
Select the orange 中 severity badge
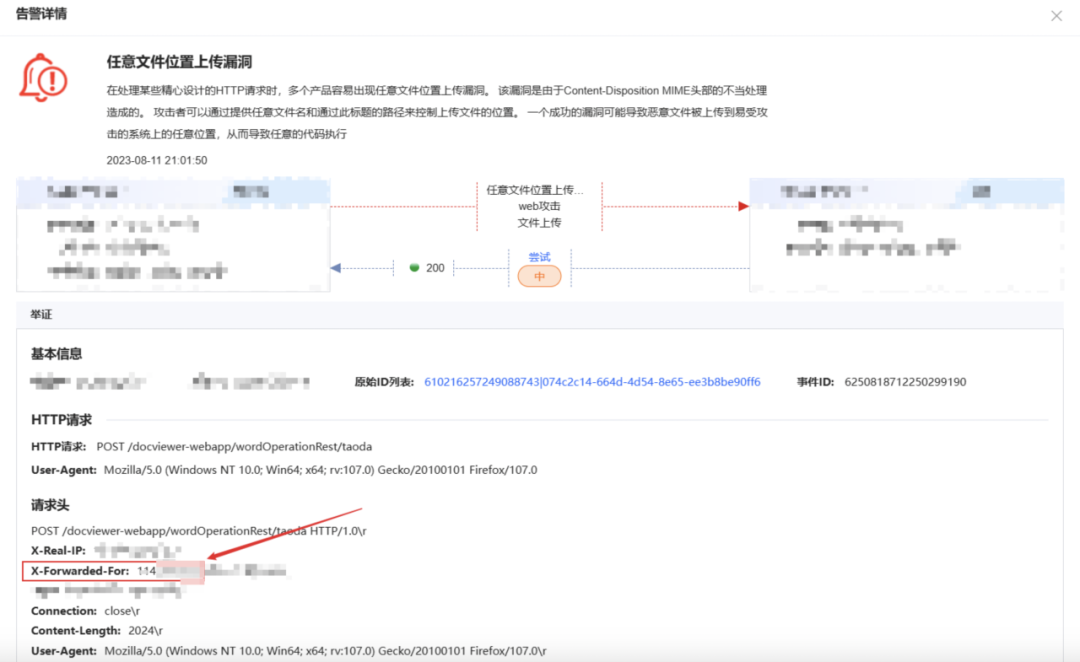539,277
